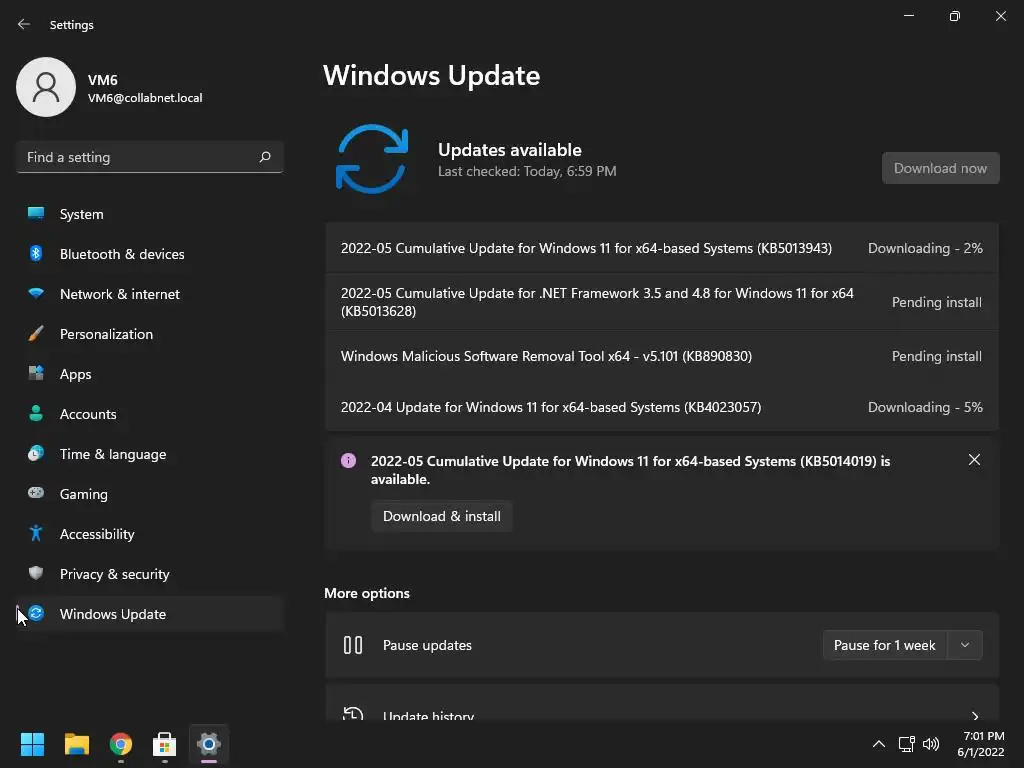
Task: Click the Update history clock icon
Action: (x=353, y=713)
